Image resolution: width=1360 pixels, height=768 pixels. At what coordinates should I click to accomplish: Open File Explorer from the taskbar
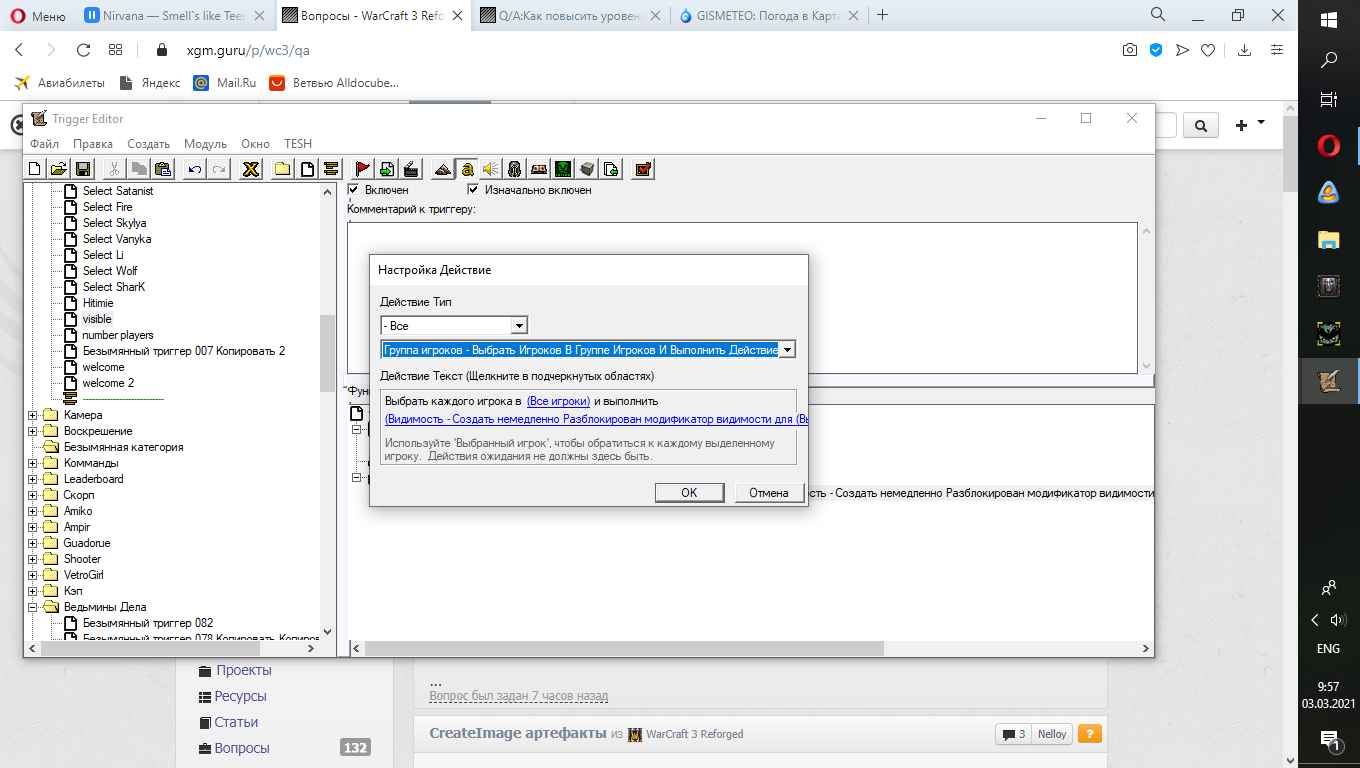pos(1329,239)
